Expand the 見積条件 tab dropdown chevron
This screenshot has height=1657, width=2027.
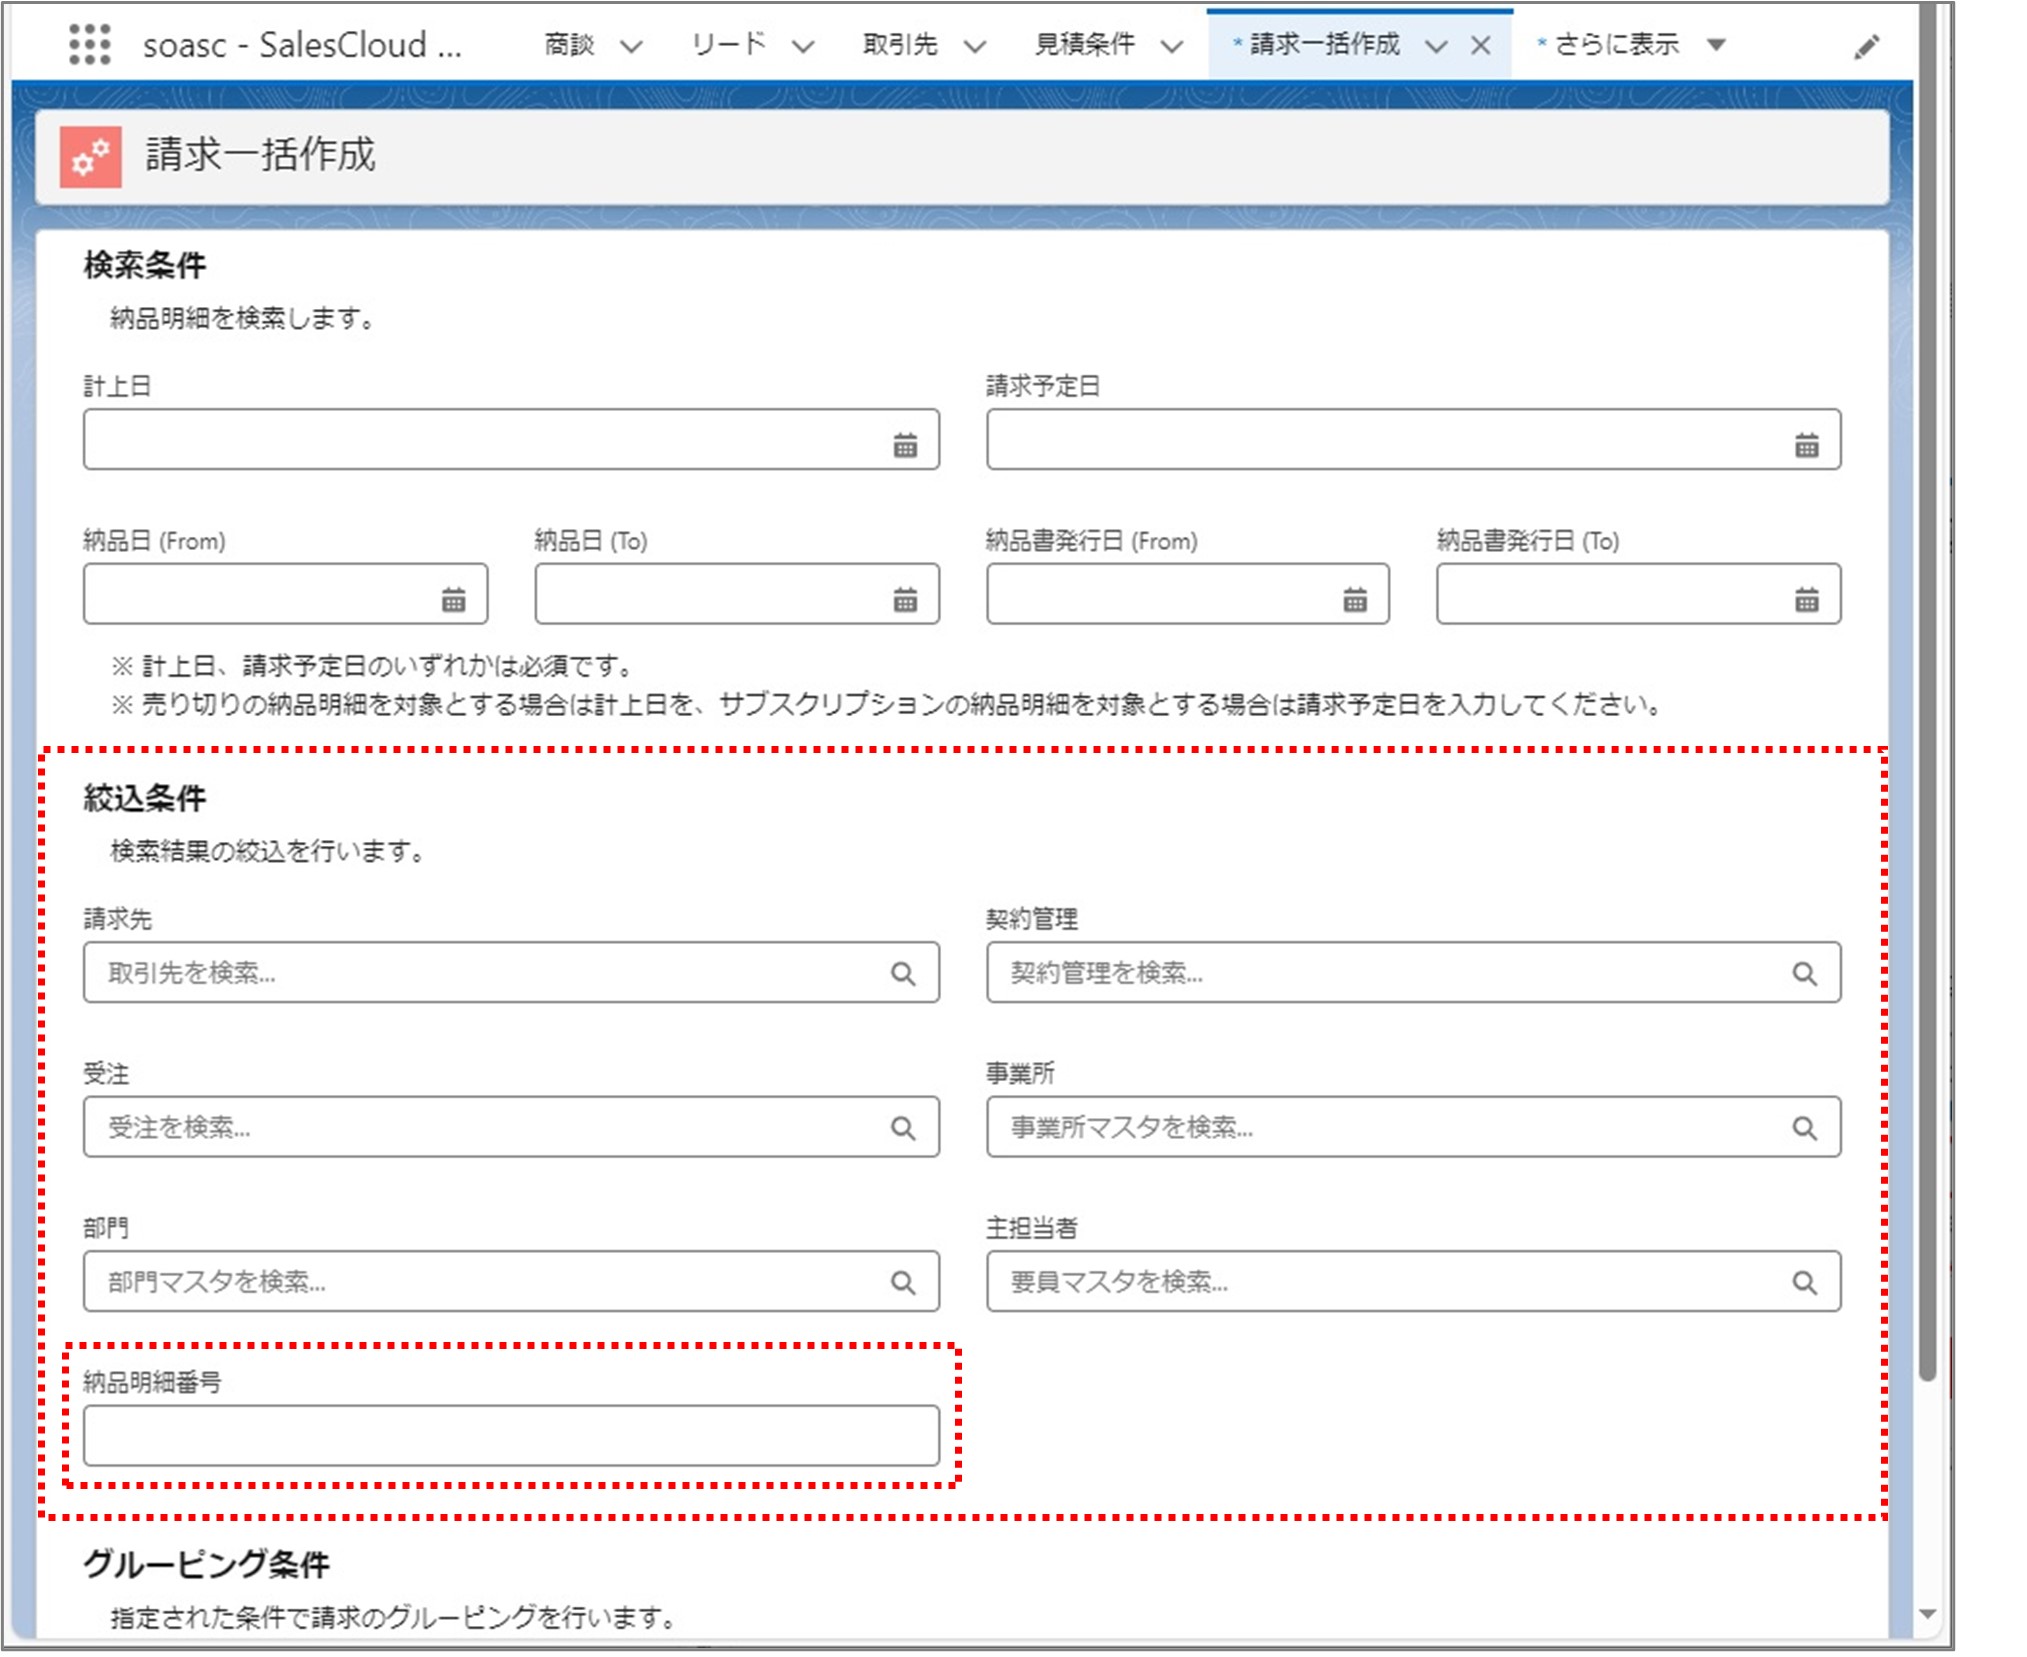pyautogui.click(x=1172, y=46)
